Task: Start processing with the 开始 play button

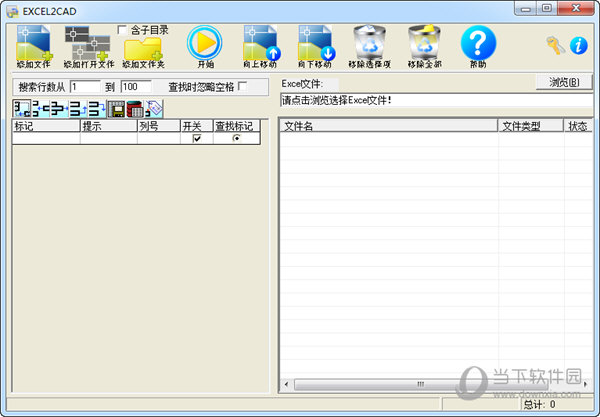Action: (205, 46)
